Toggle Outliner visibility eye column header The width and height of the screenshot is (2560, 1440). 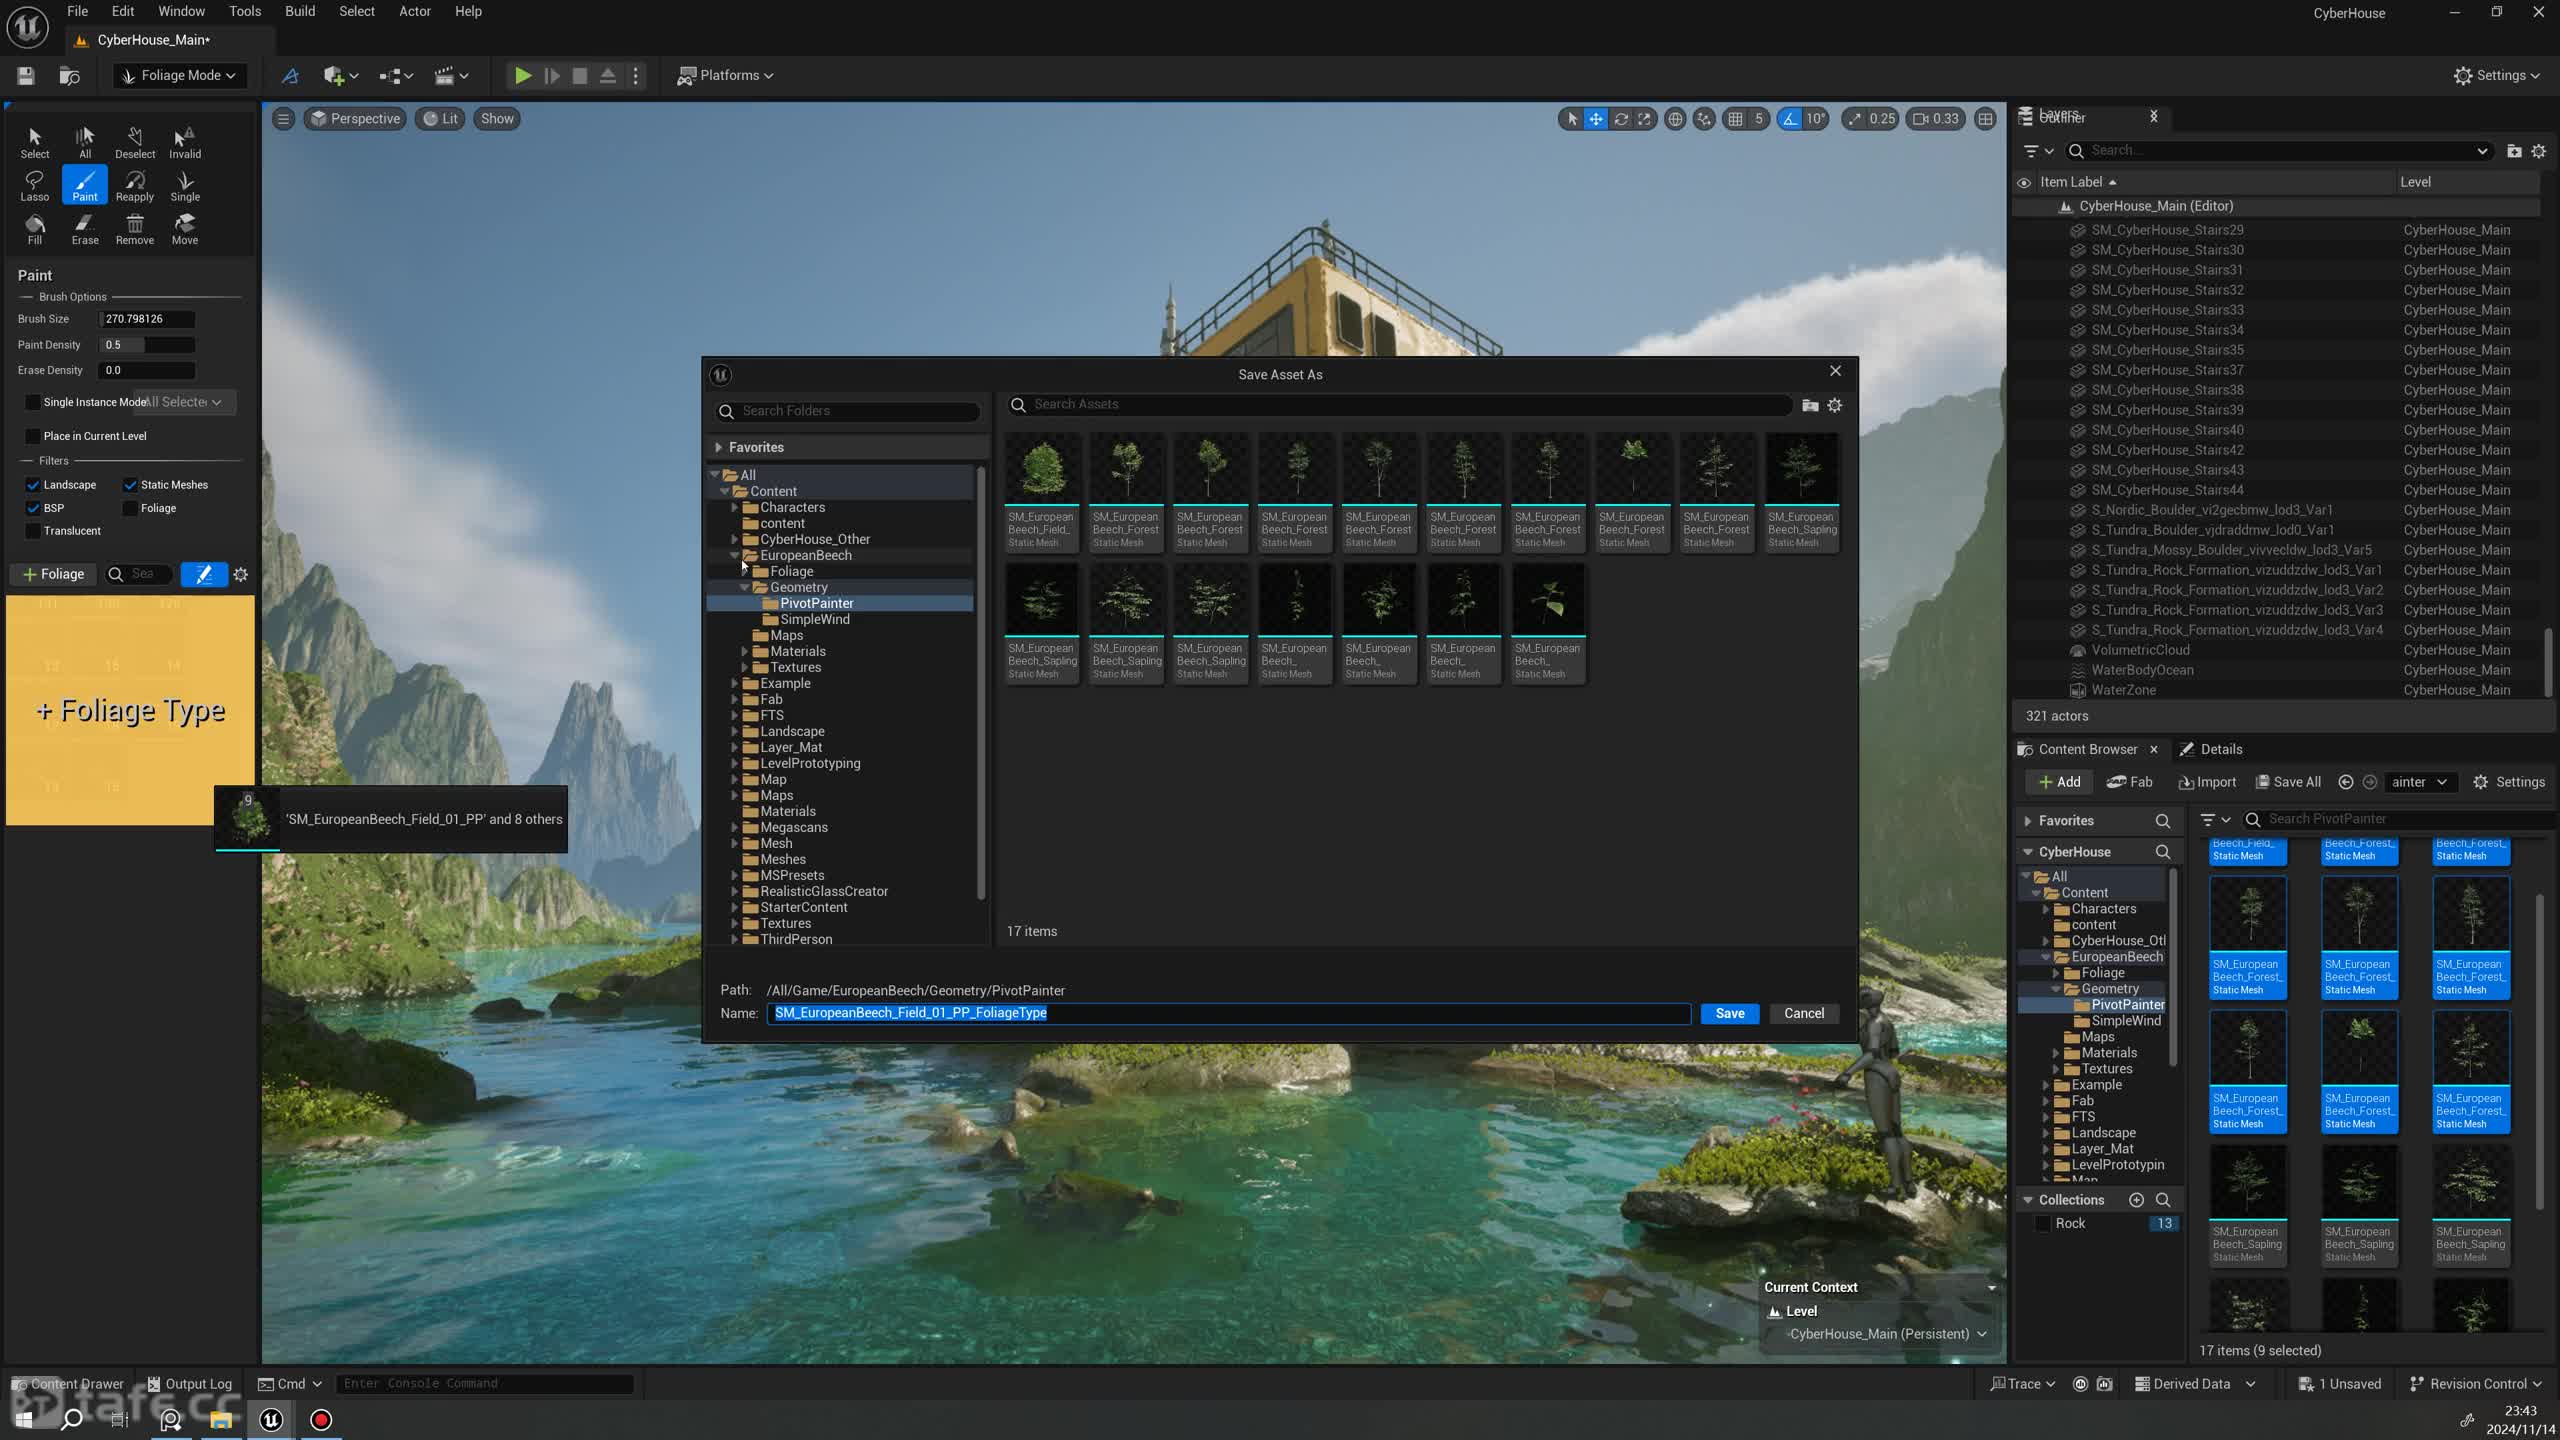pyautogui.click(x=2024, y=182)
